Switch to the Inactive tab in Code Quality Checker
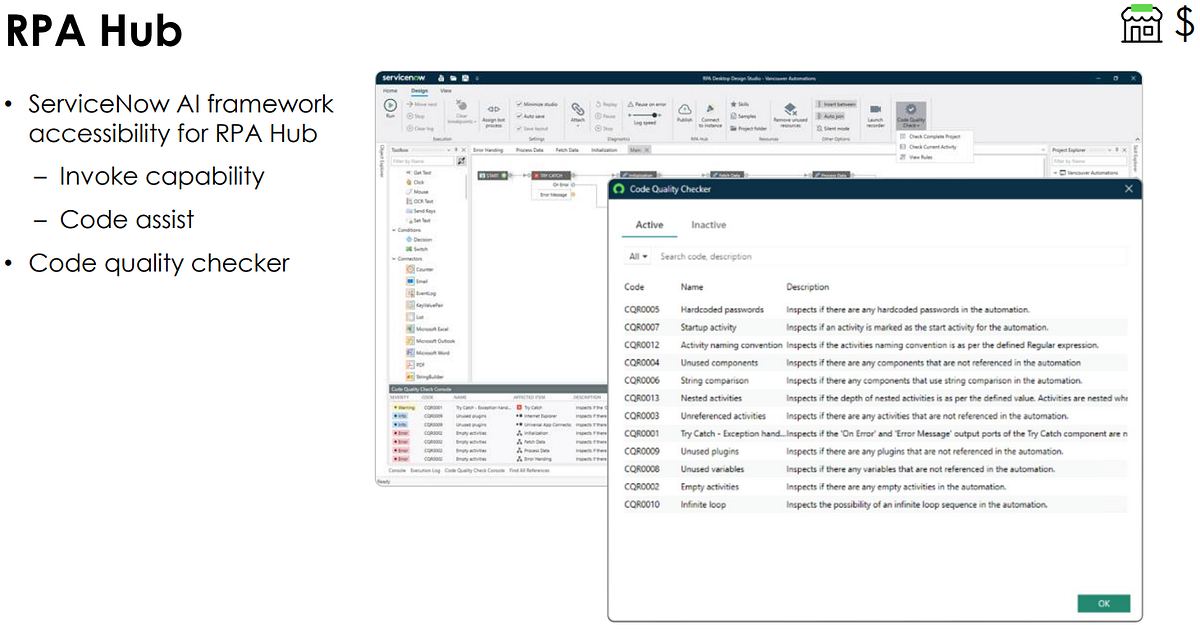Viewport: 1200px width, 630px height. click(709, 224)
